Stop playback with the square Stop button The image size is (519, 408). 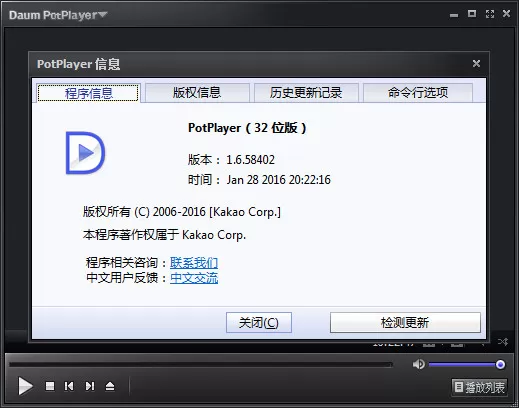pyautogui.click(x=50, y=386)
